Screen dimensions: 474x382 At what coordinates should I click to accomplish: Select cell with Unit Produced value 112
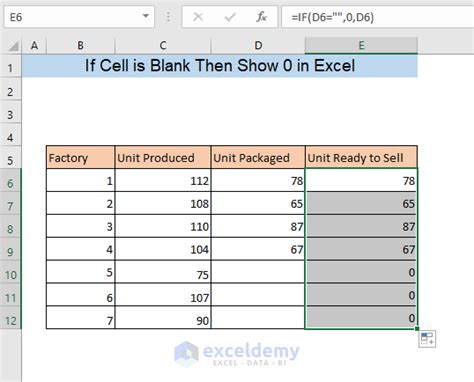coord(163,180)
